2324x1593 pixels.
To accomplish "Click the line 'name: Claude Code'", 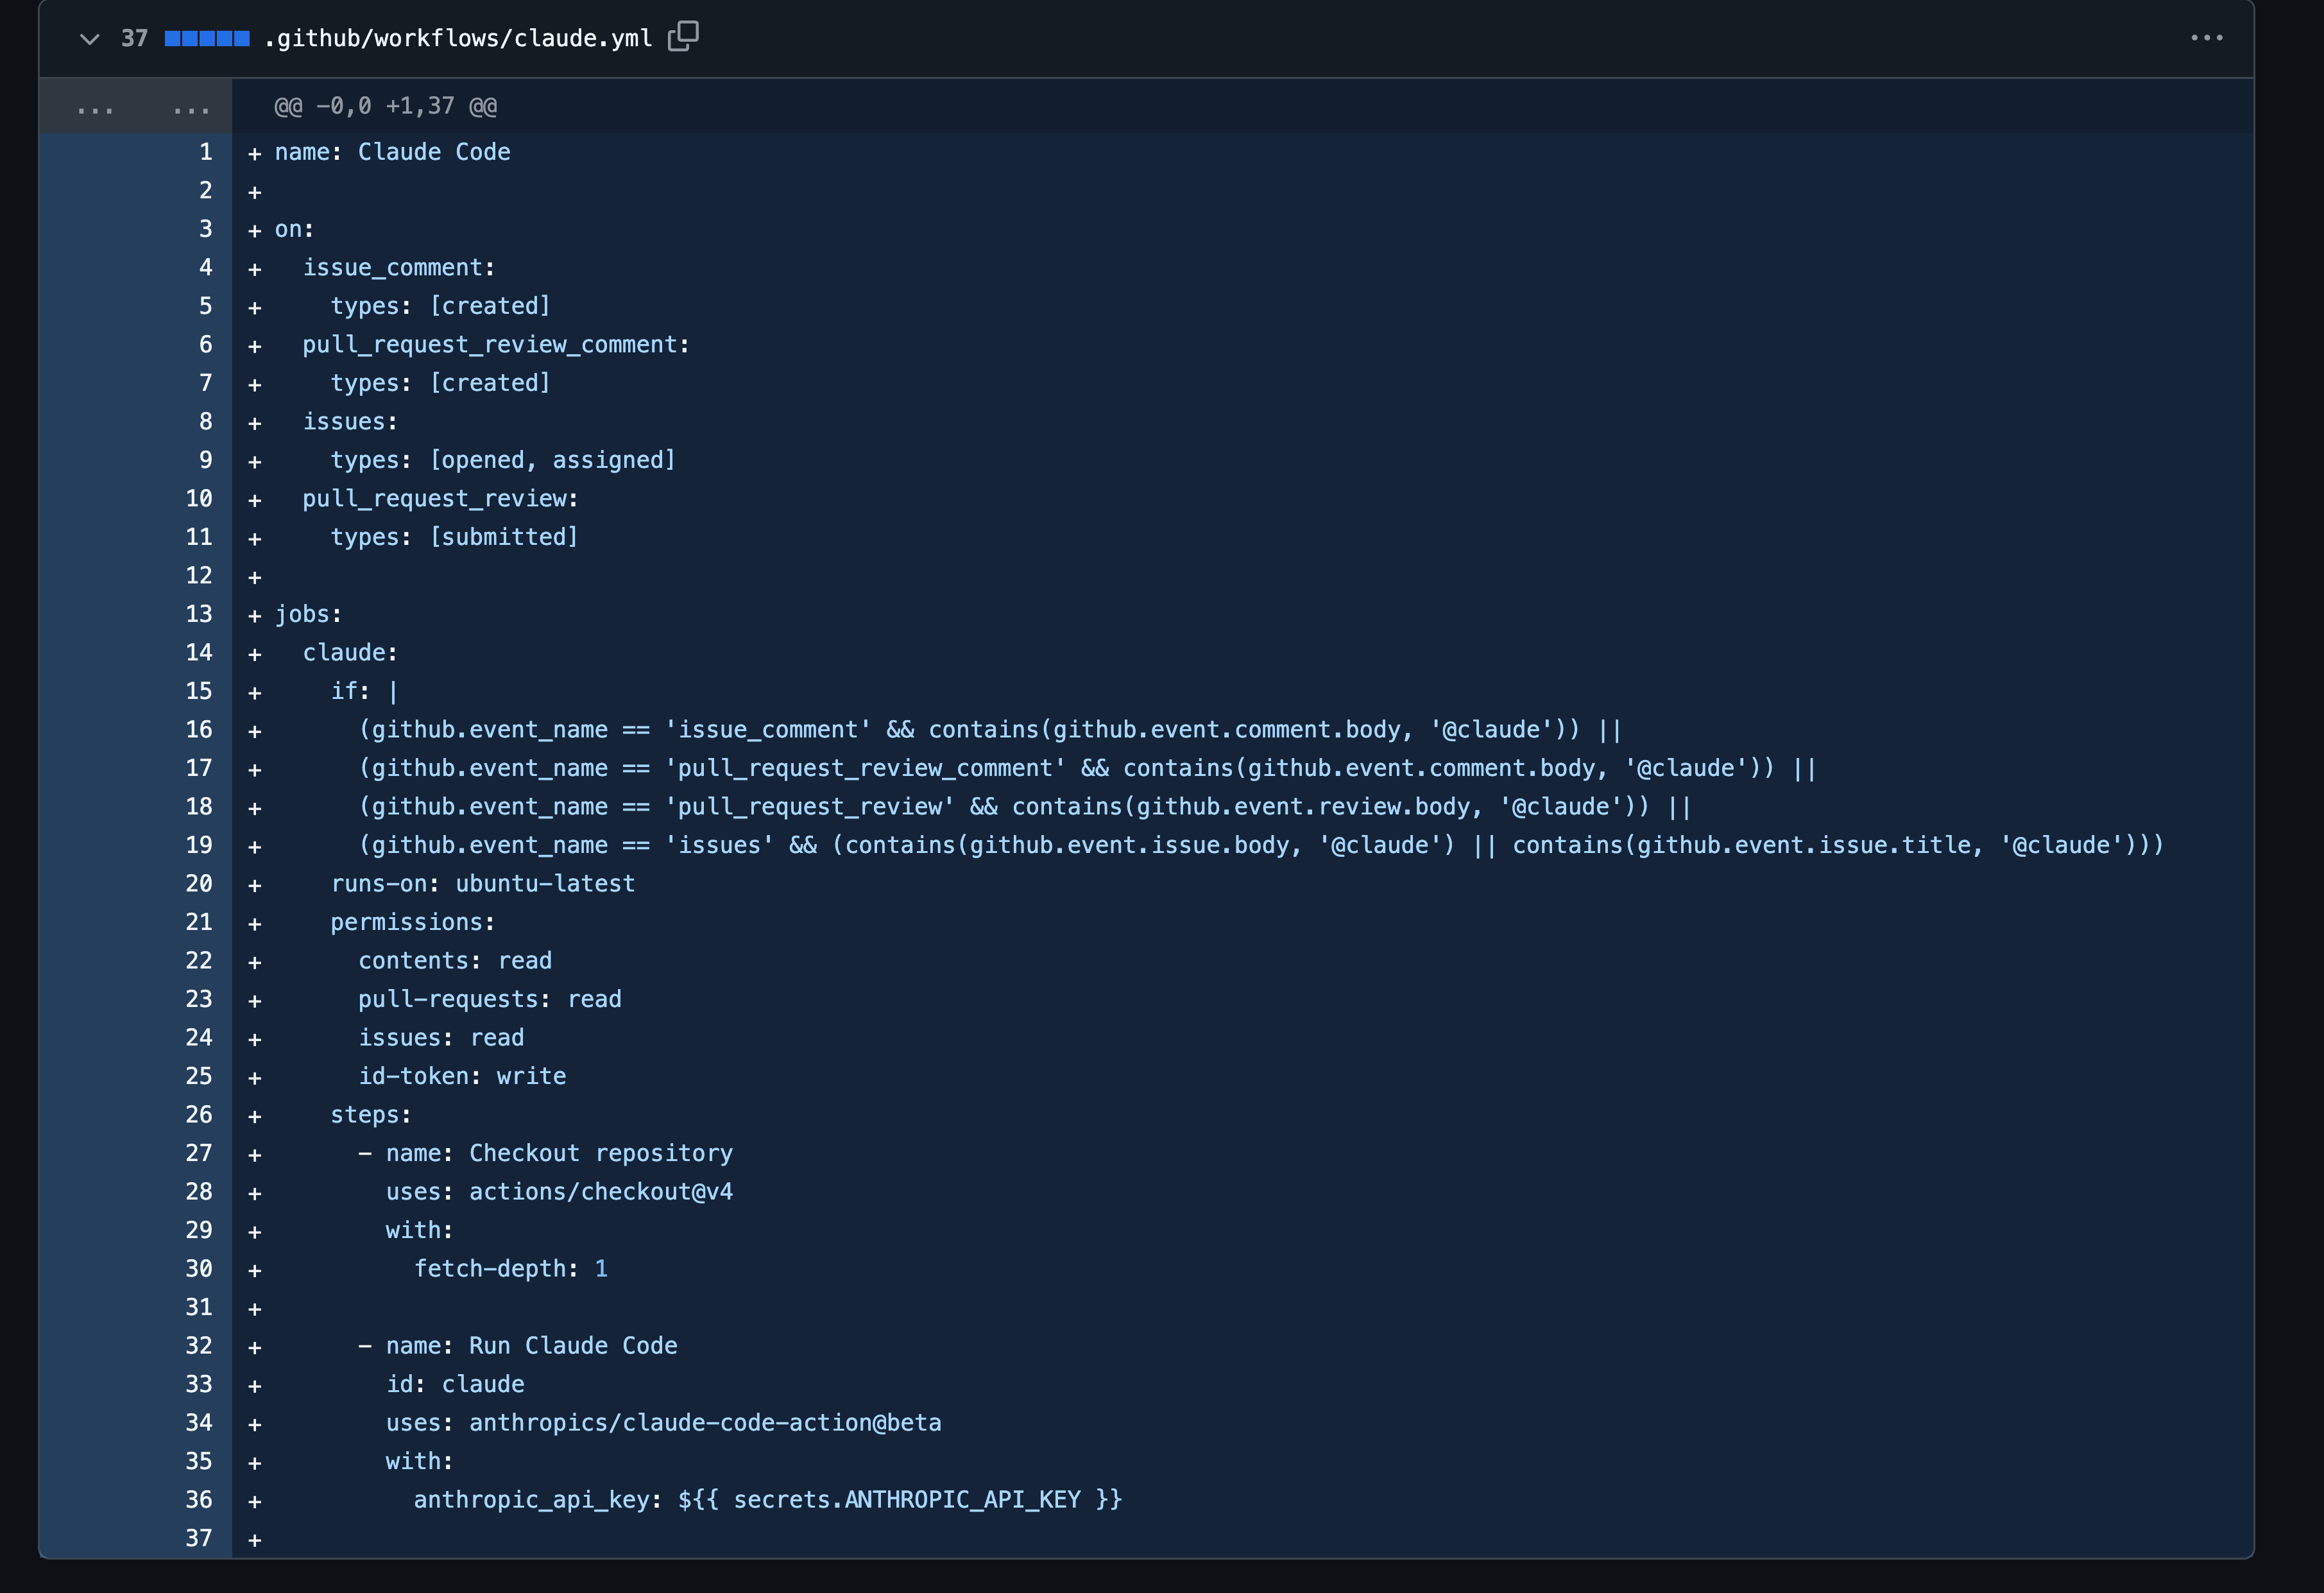I will tap(391, 152).
